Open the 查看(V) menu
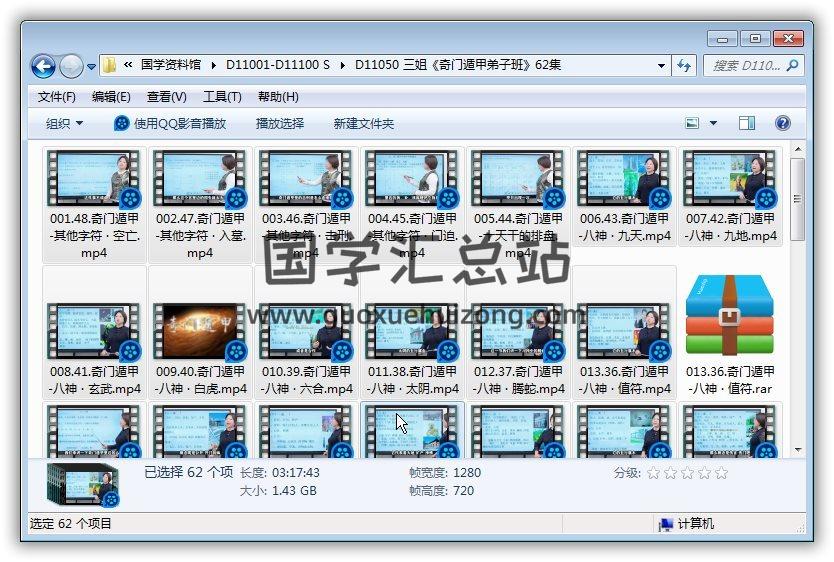The image size is (834, 562). point(166,97)
